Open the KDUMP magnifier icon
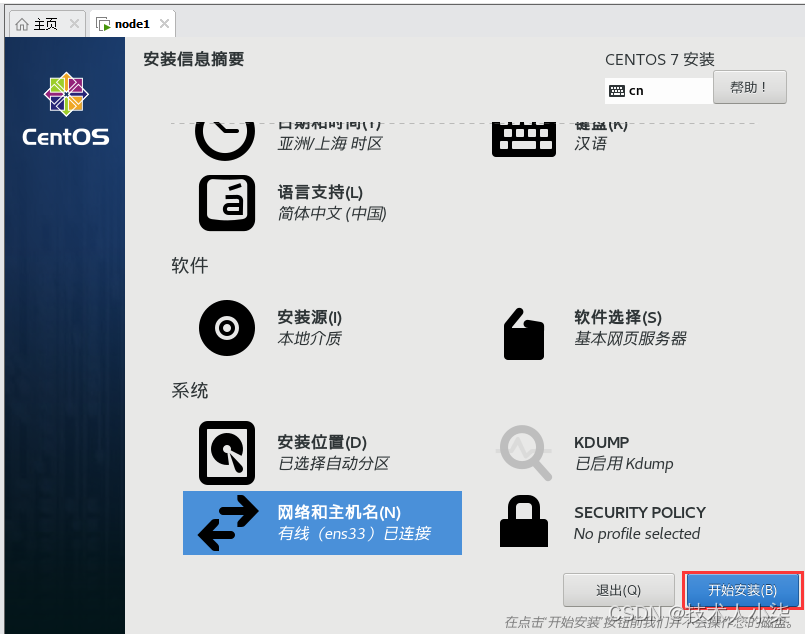This screenshot has height=634, width=805. (x=524, y=452)
